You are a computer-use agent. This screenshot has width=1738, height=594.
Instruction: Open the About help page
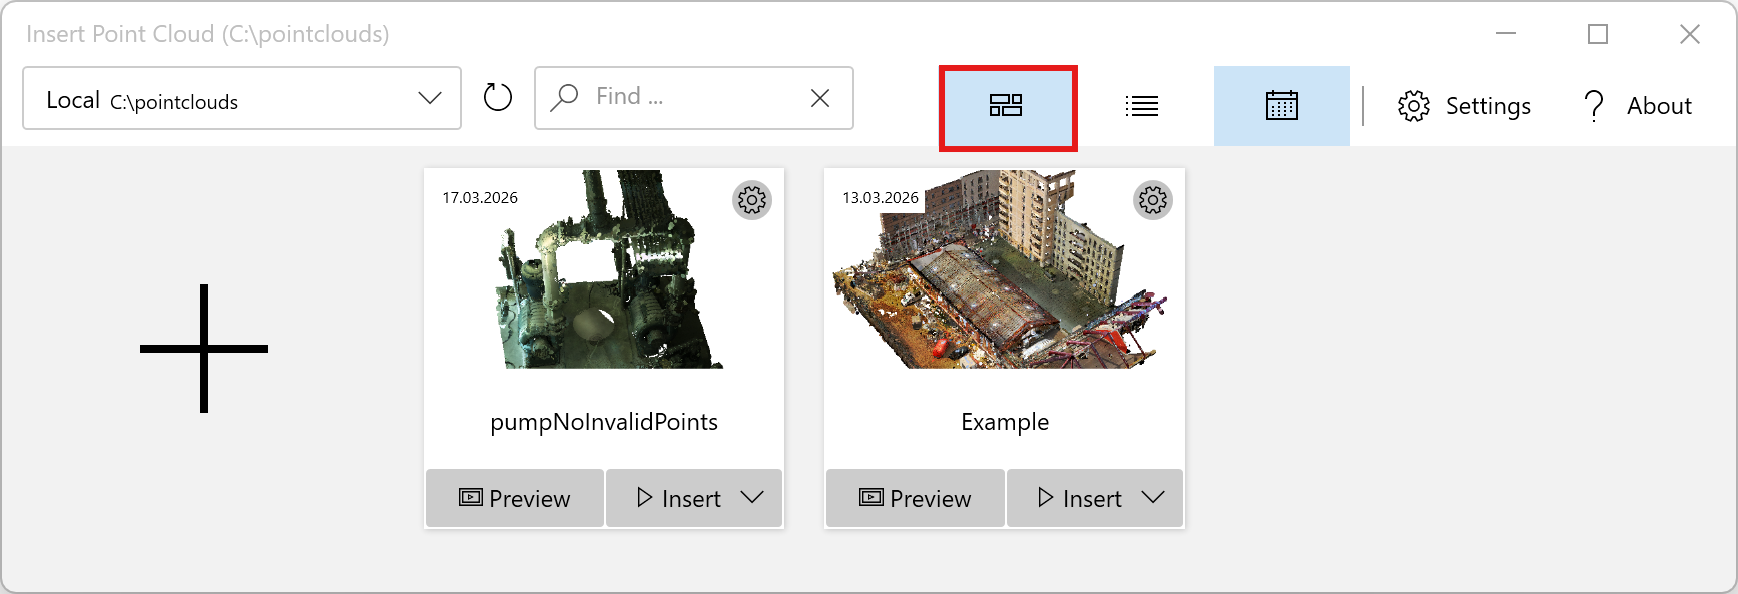pos(1638,106)
